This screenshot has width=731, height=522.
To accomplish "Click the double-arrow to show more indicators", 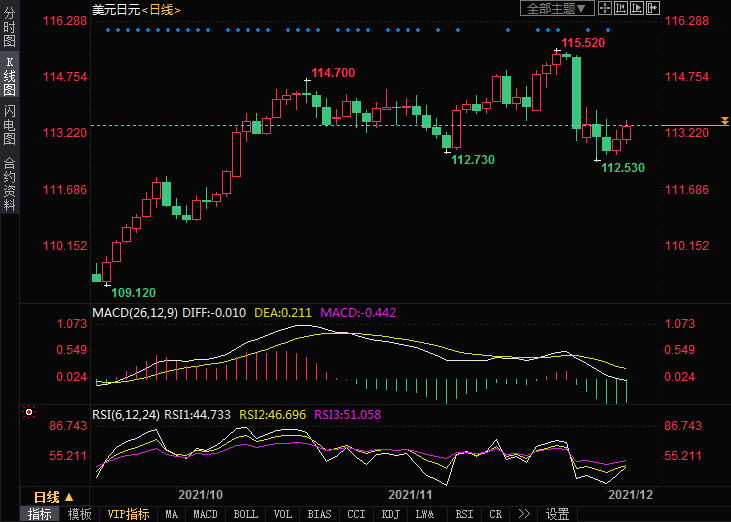I will click(x=523, y=514).
